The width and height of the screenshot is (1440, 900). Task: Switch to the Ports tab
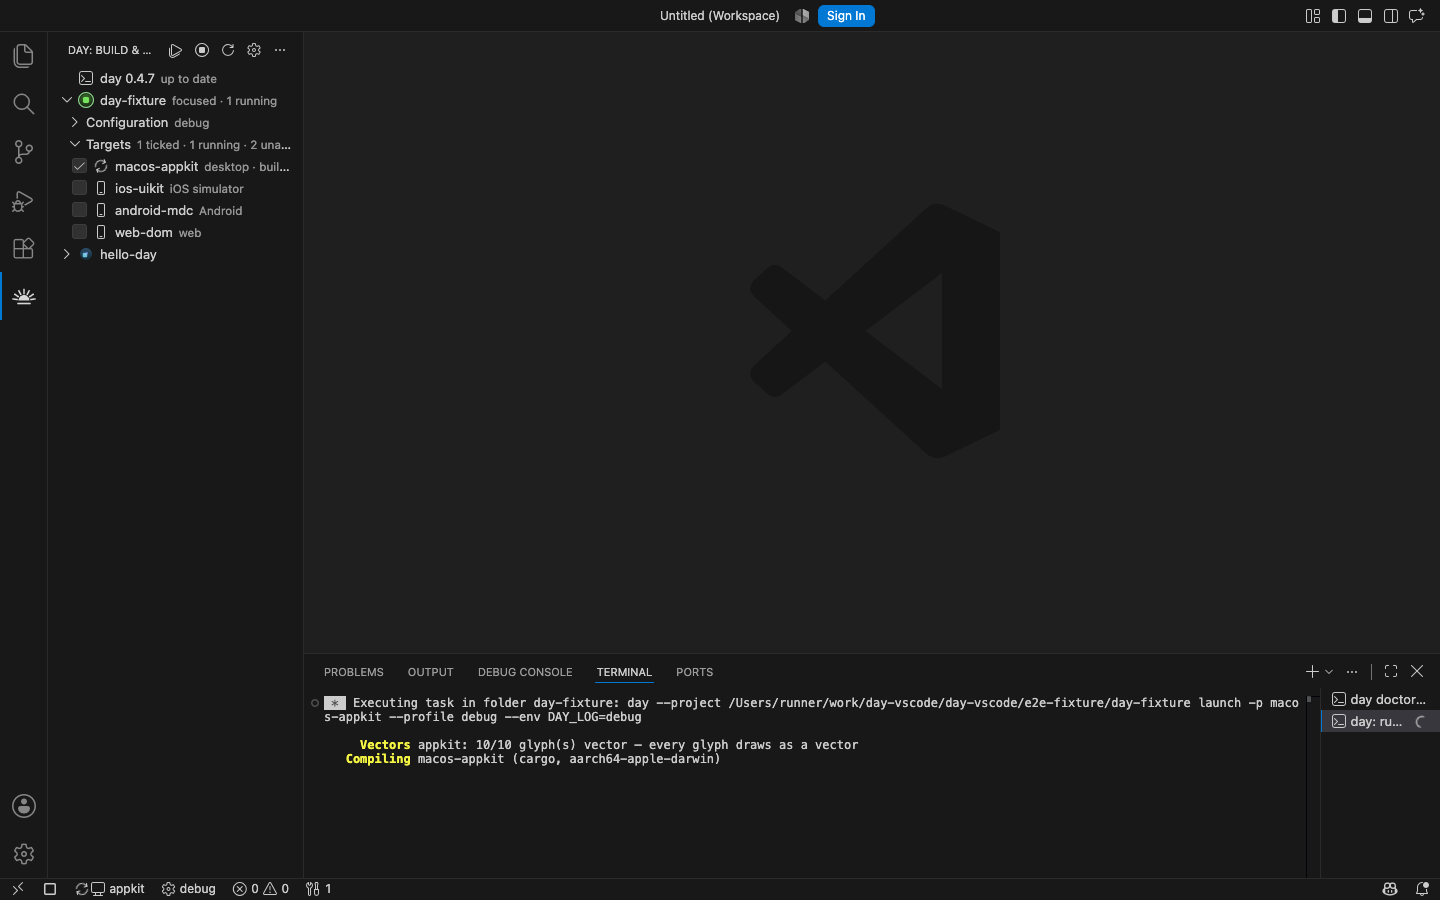pos(695,672)
